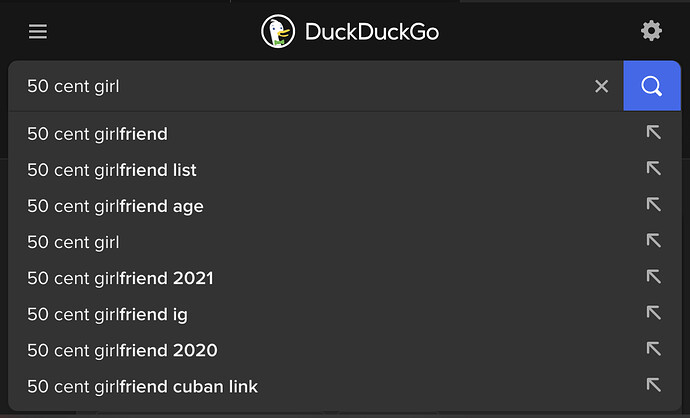Choose suggestion '50 cent girlfriend age'
Image resolution: width=690 pixels, height=418 pixels.
[345, 206]
